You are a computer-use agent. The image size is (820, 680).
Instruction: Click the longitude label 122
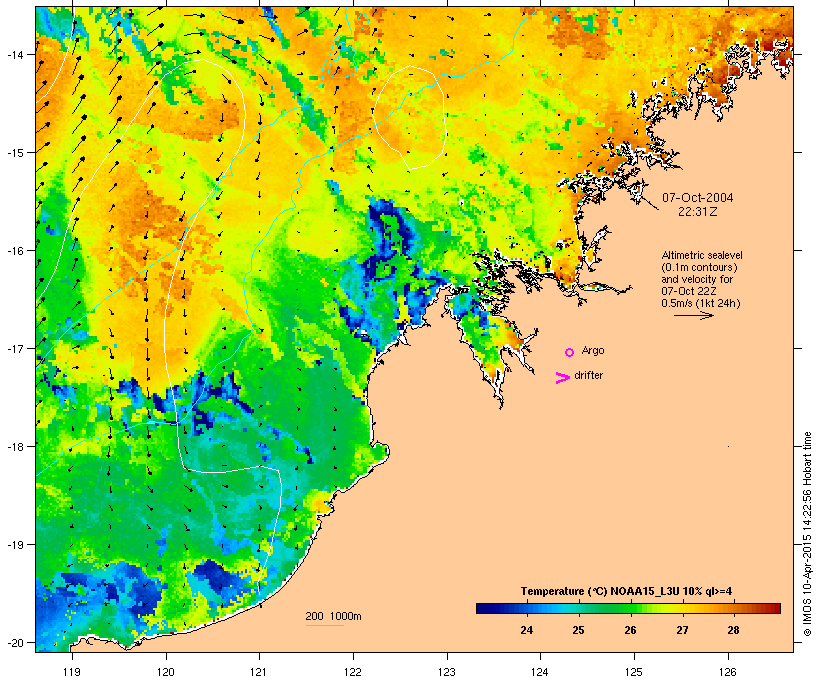pyautogui.click(x=353, y=672)
